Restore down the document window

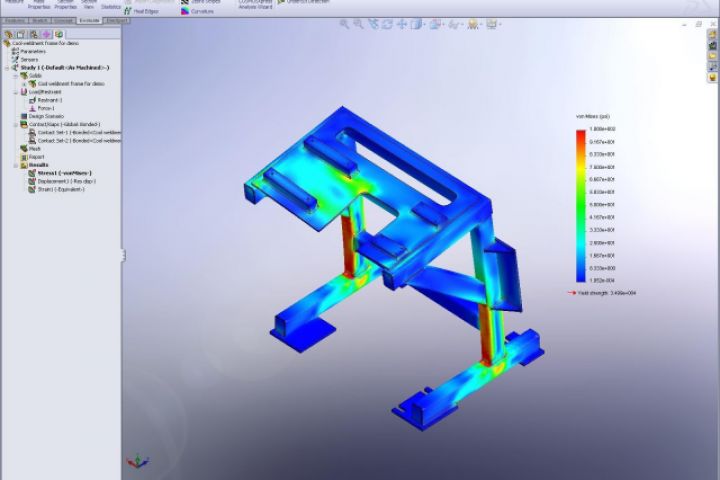coord(698,24)
